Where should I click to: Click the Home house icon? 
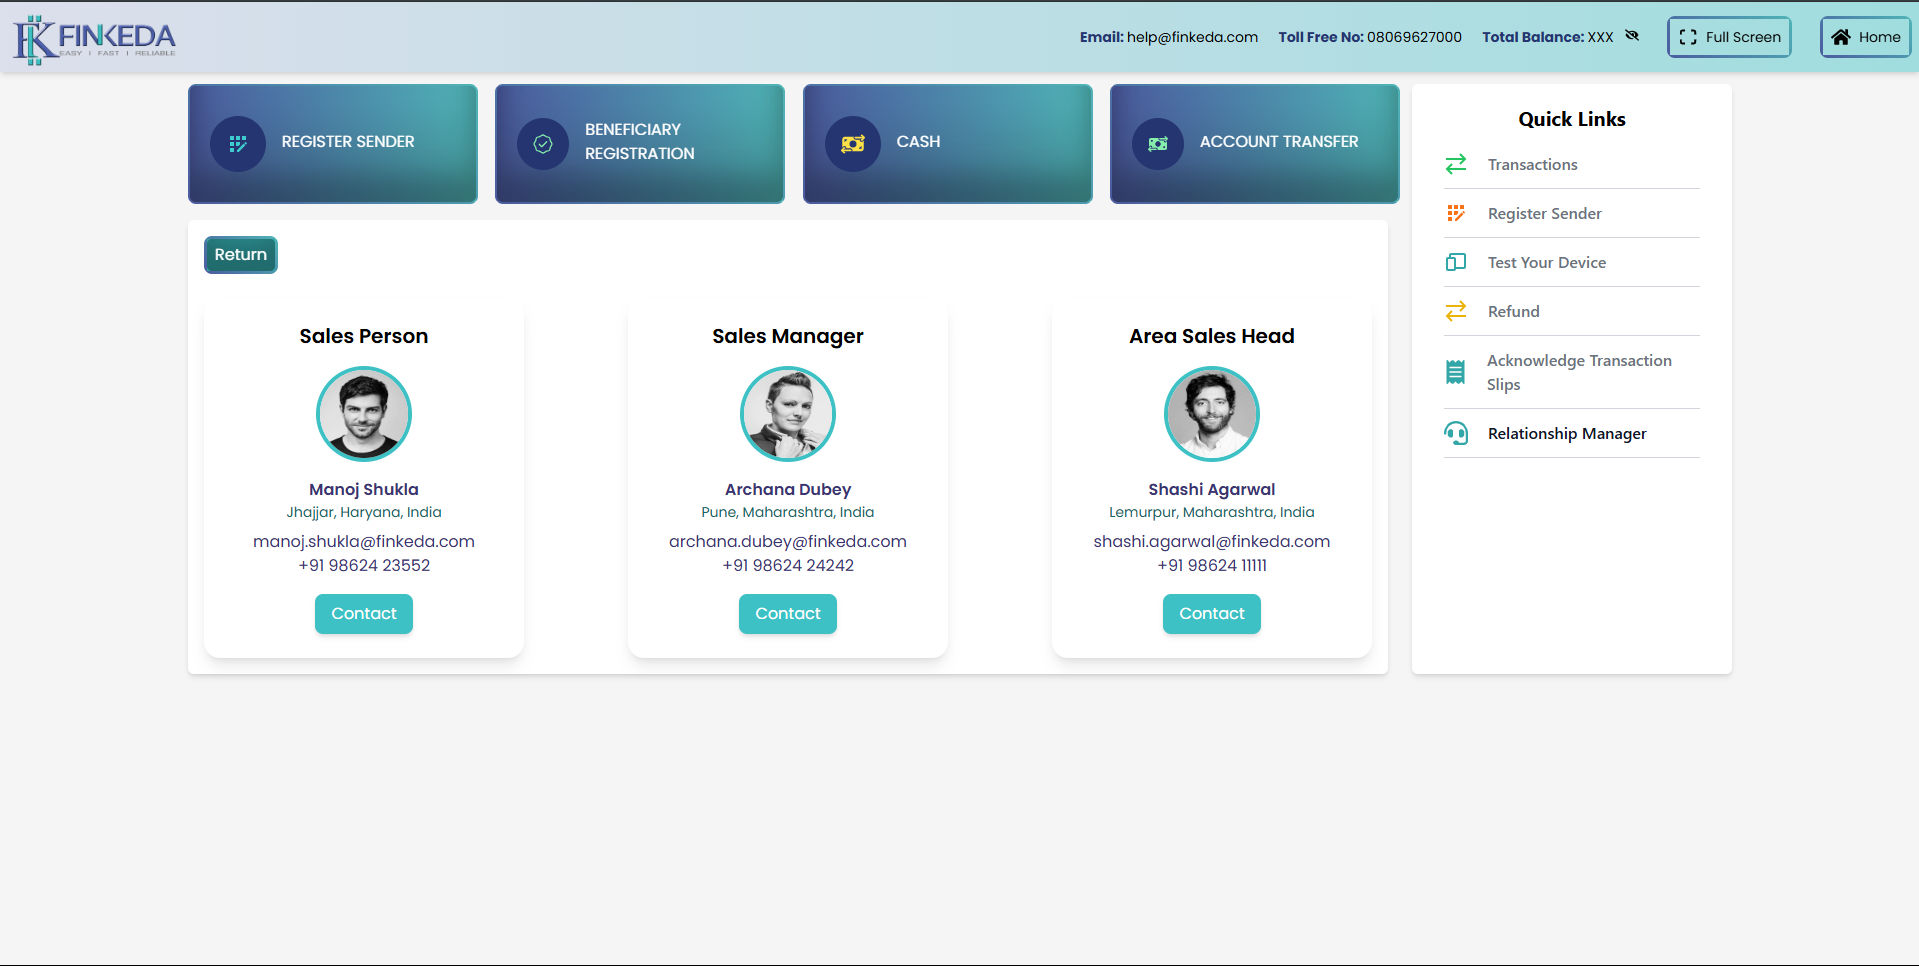tap(1841, 37)
